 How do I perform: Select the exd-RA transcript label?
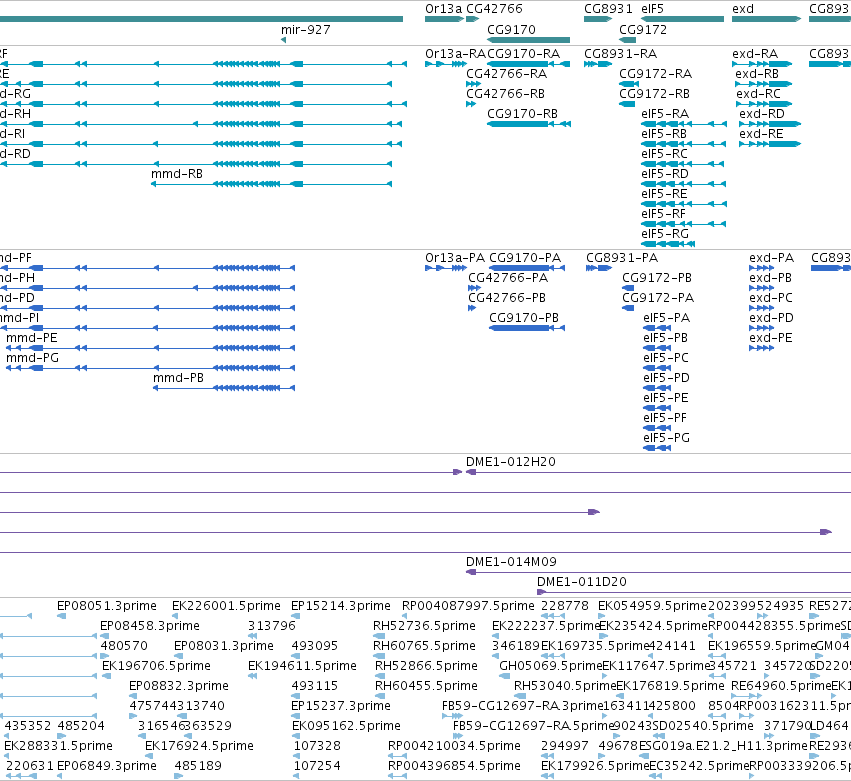pos(755,54)
